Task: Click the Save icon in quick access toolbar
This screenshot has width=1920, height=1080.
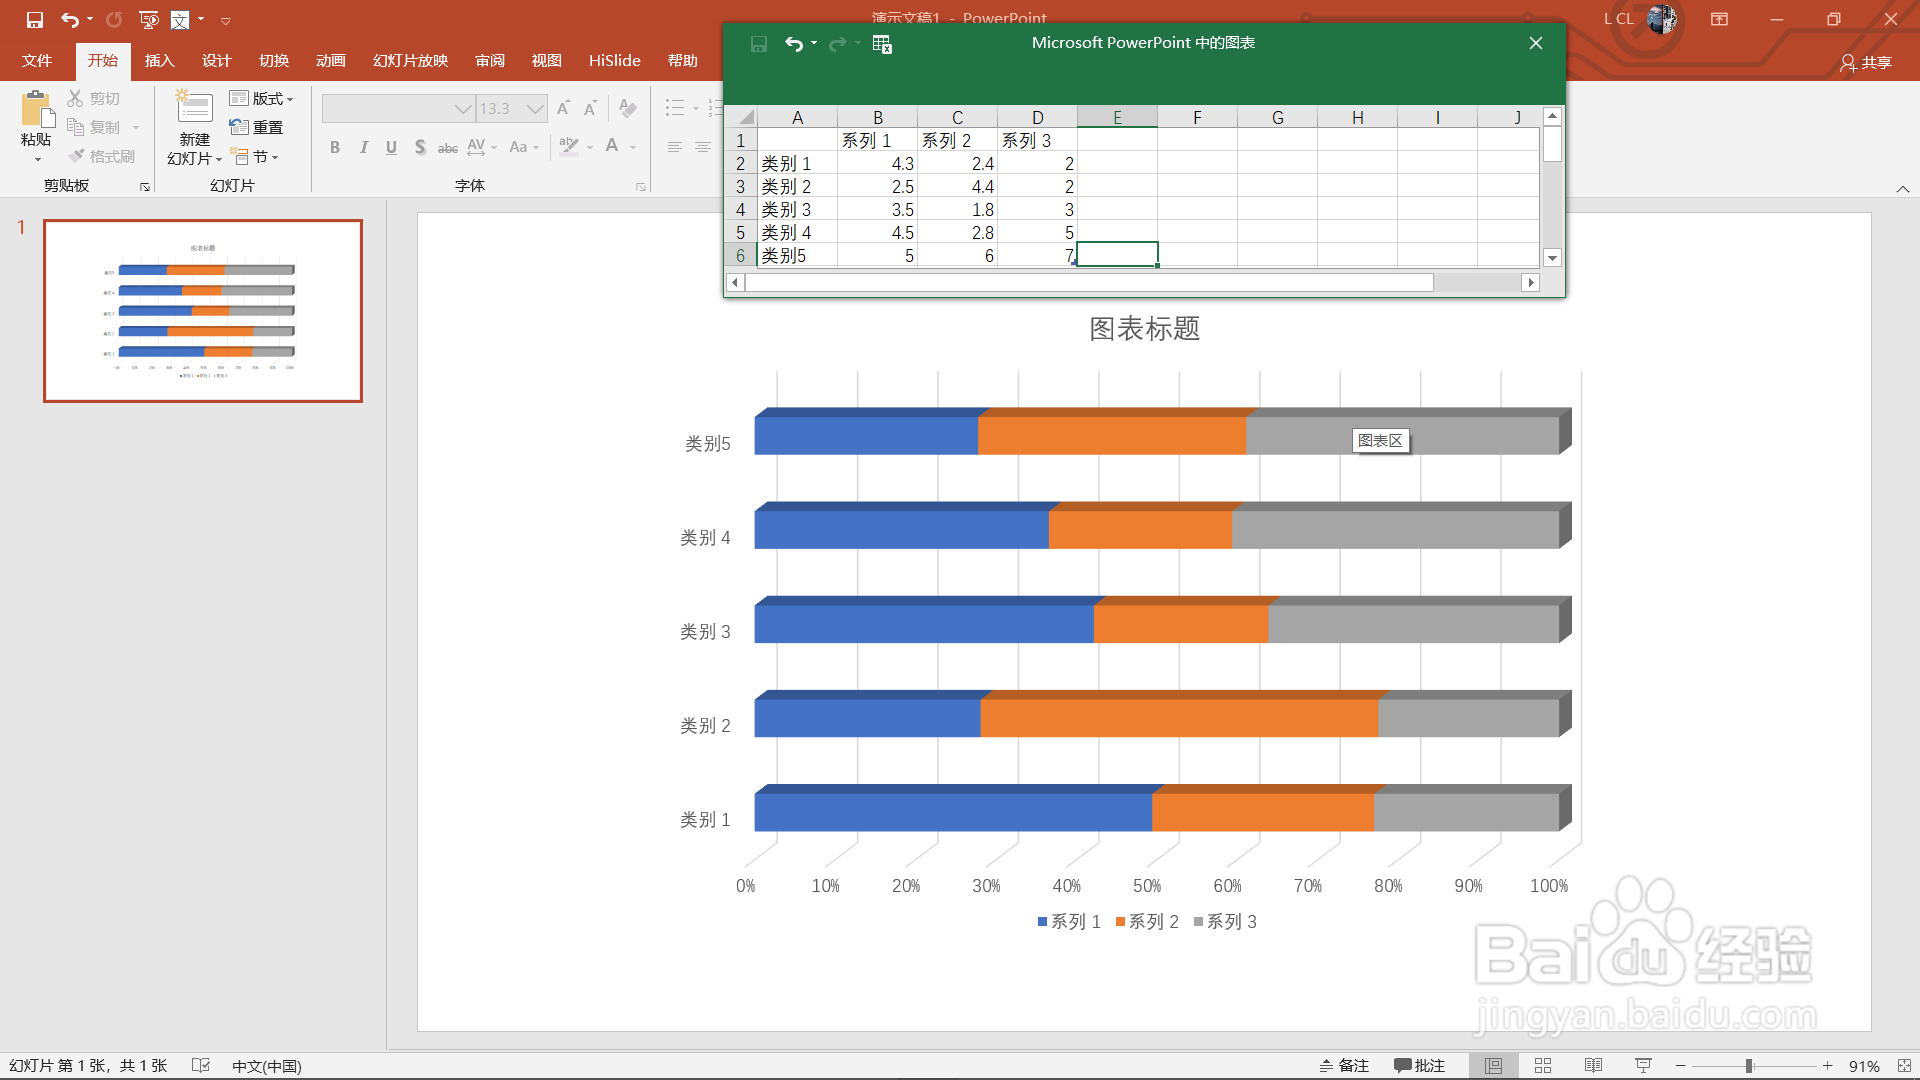Action: point(35,19)
